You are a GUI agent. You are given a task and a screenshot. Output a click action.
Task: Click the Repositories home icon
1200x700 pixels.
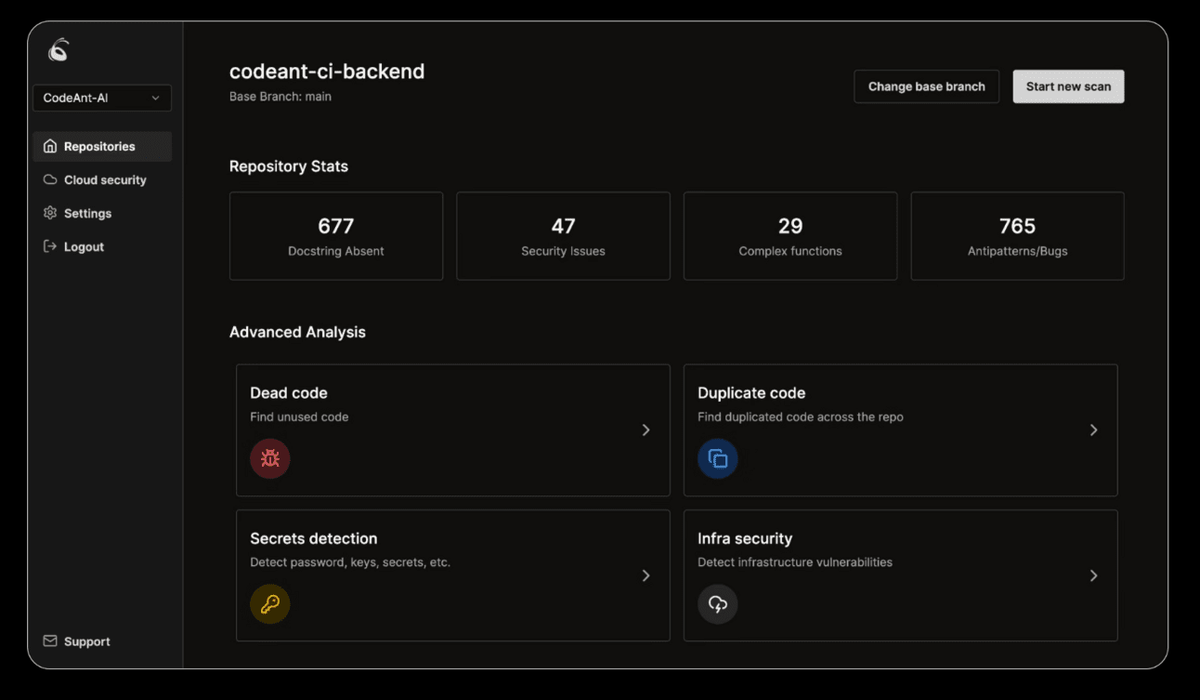(x=50, y=146)
